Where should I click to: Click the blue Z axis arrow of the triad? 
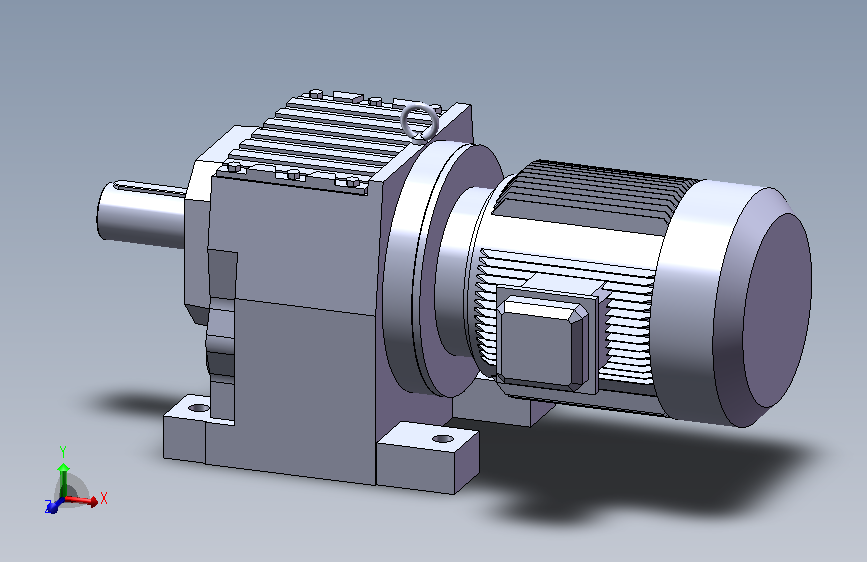(x=54, y=506)
